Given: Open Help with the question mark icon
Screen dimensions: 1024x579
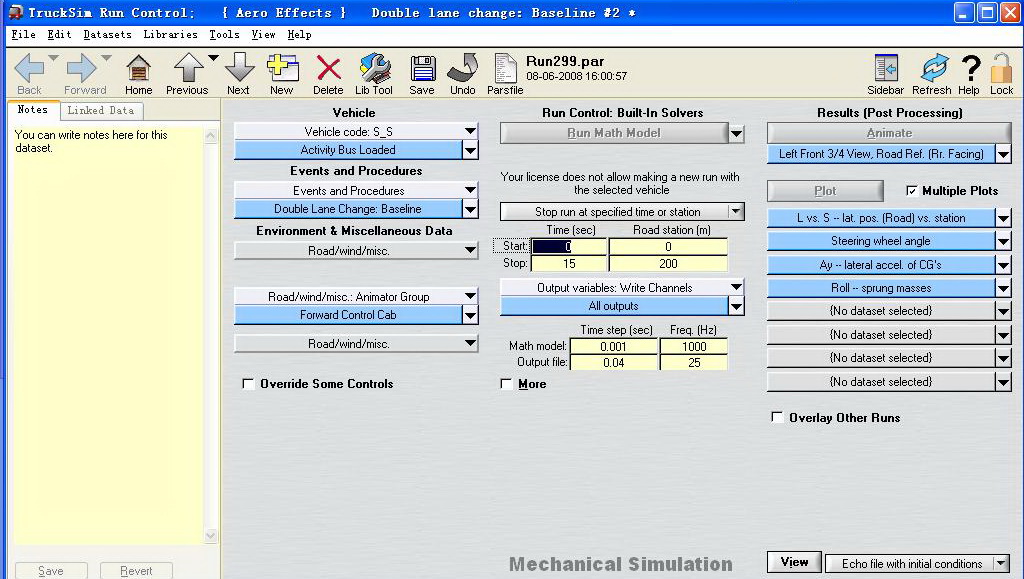Looking at the screenshot, I should point(970,68).
